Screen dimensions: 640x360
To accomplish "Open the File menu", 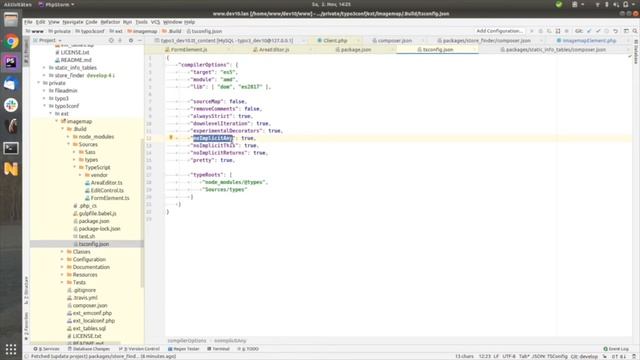I will click(28, 22).
